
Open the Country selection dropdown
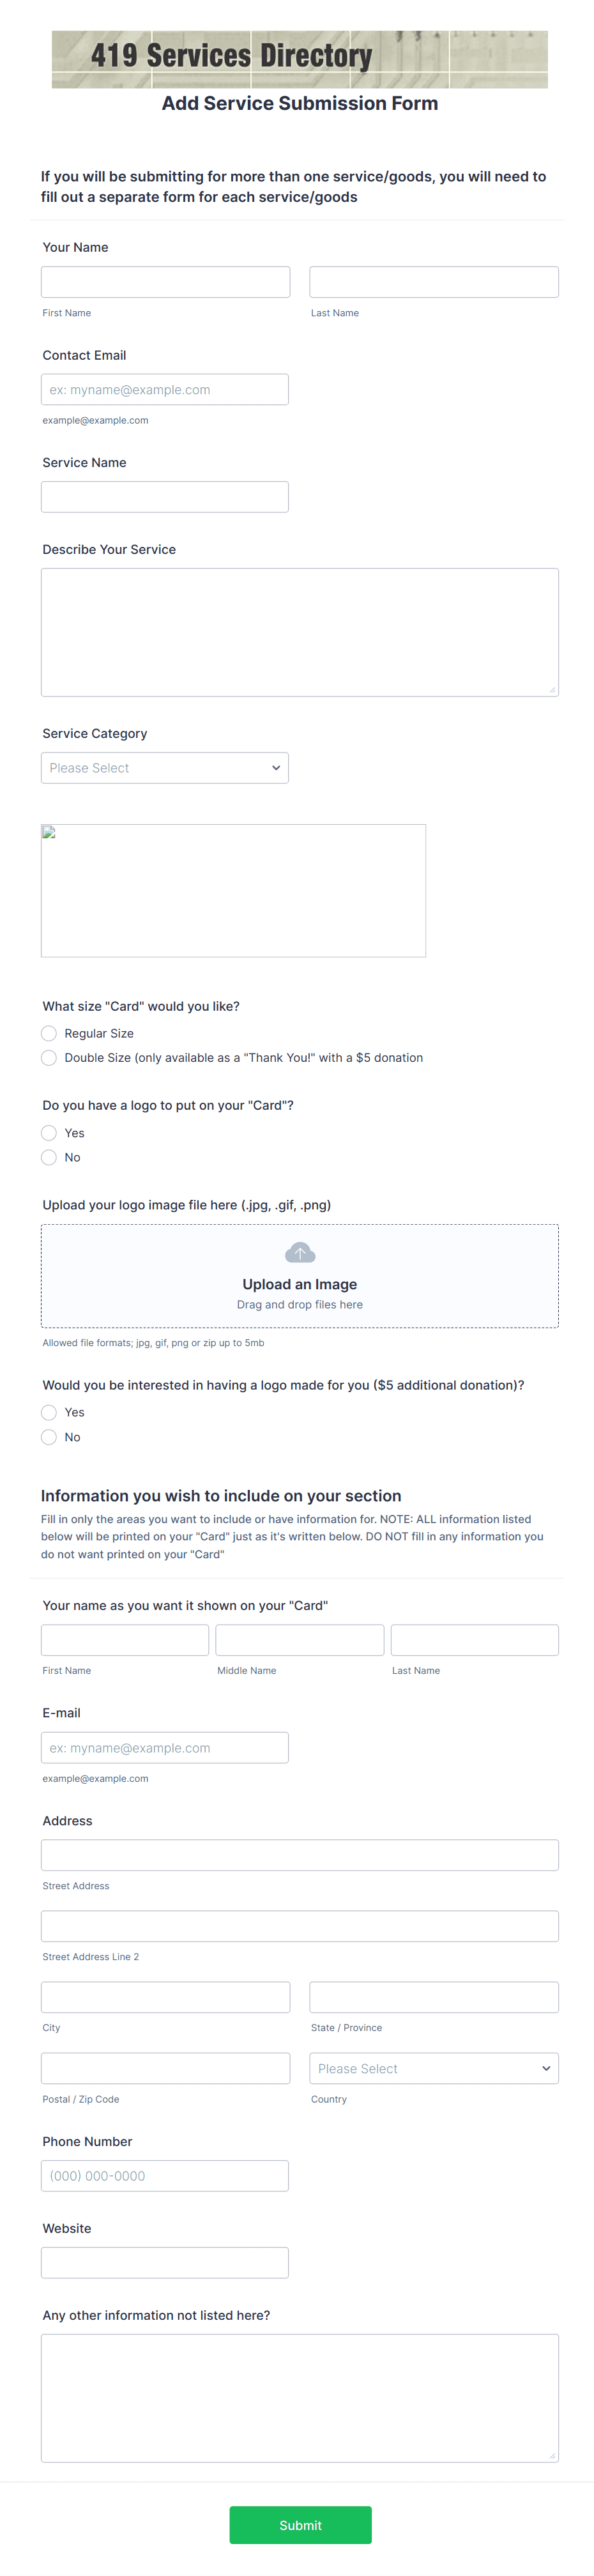pyautogui.click(x=433, y=2068)
